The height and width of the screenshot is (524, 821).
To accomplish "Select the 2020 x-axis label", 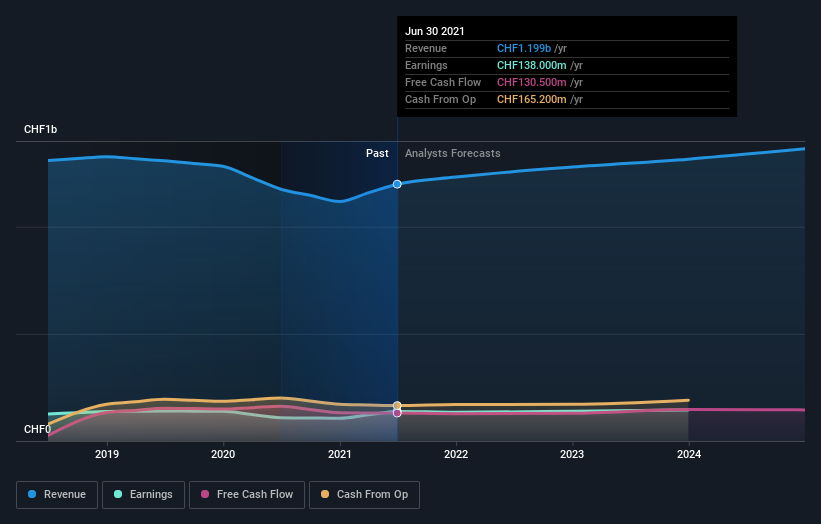I will tap(223, 454).
